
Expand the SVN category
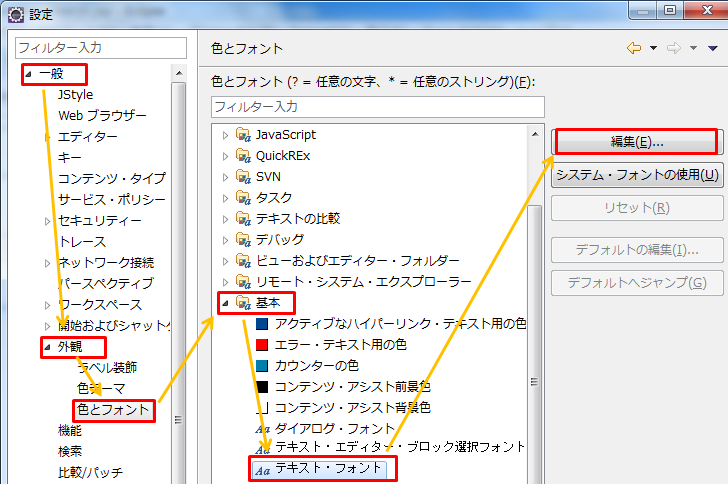[x=225, y=177]
